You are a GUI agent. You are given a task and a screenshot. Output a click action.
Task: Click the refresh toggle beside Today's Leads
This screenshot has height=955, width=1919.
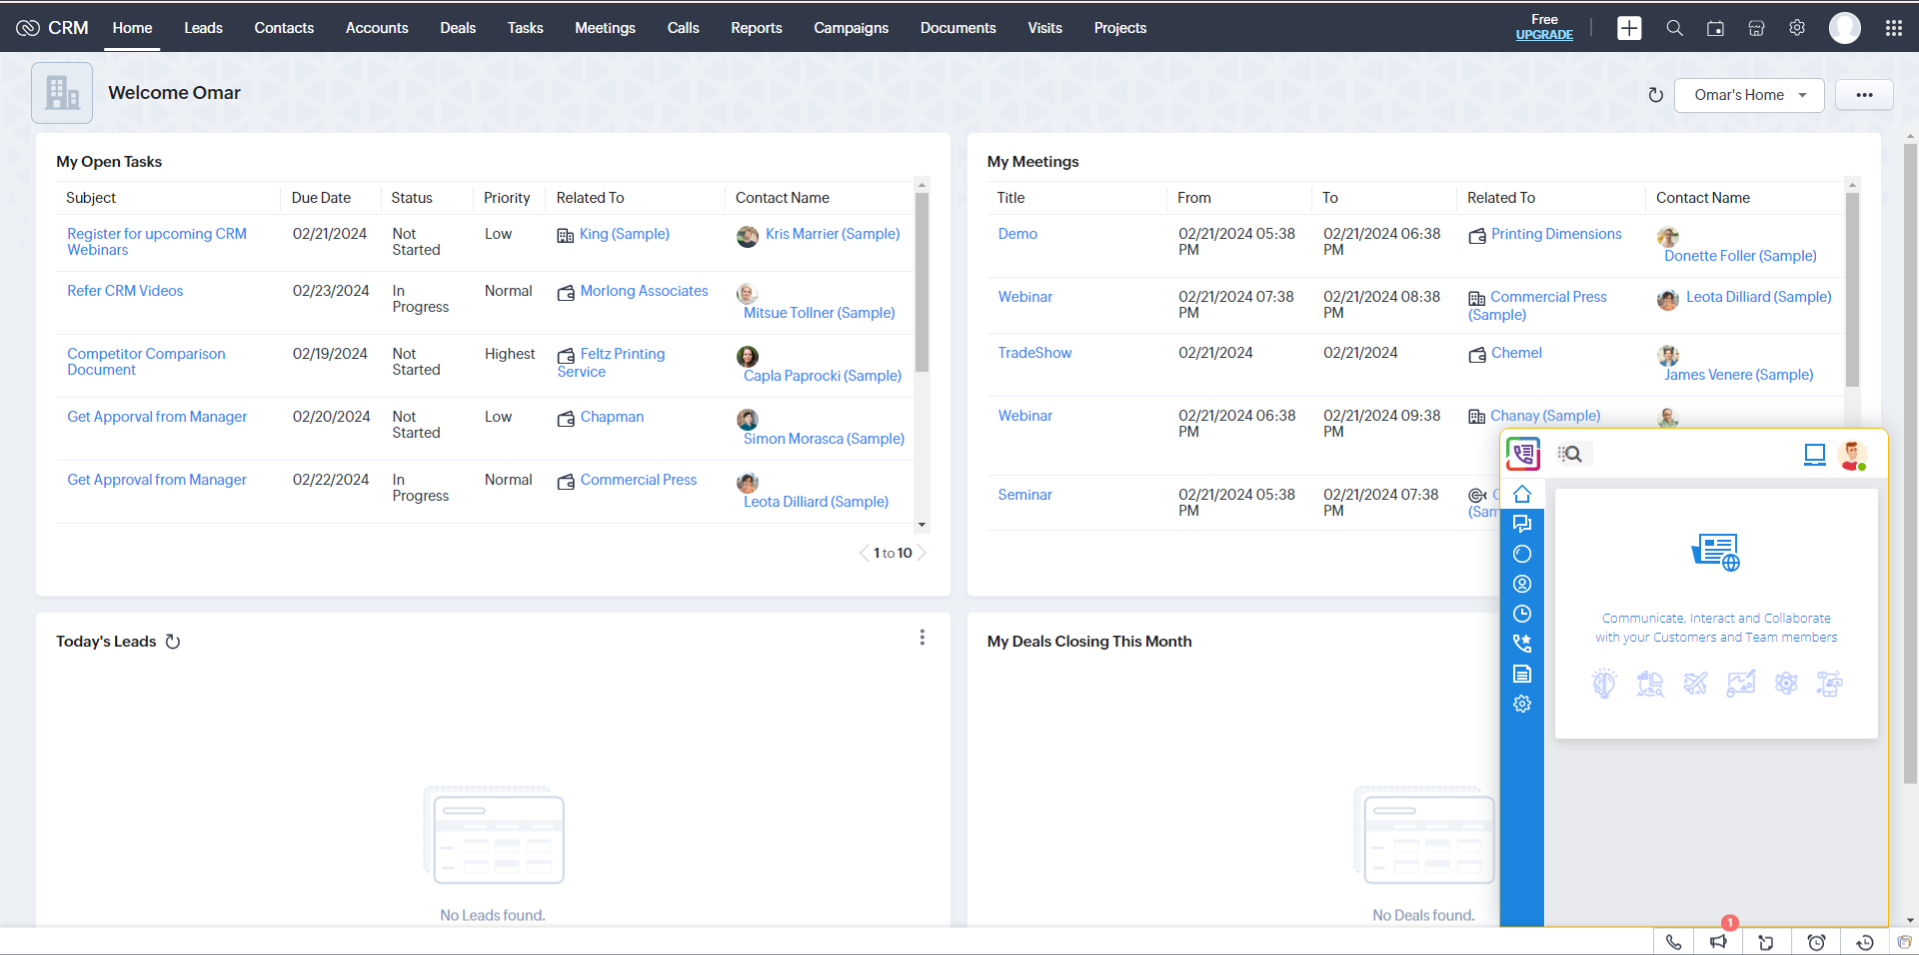(x=174, y=641)
